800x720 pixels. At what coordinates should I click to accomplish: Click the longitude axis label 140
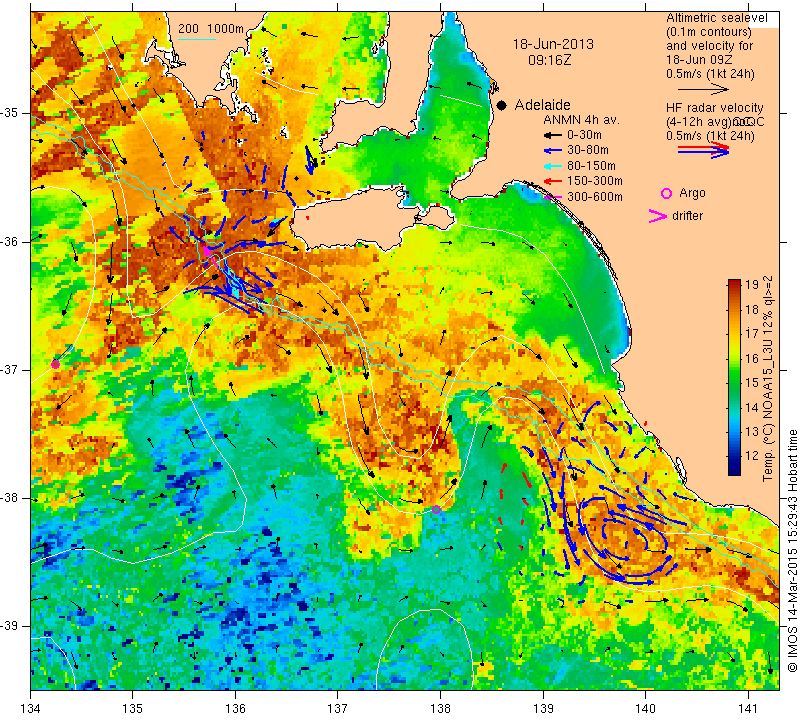645,709
